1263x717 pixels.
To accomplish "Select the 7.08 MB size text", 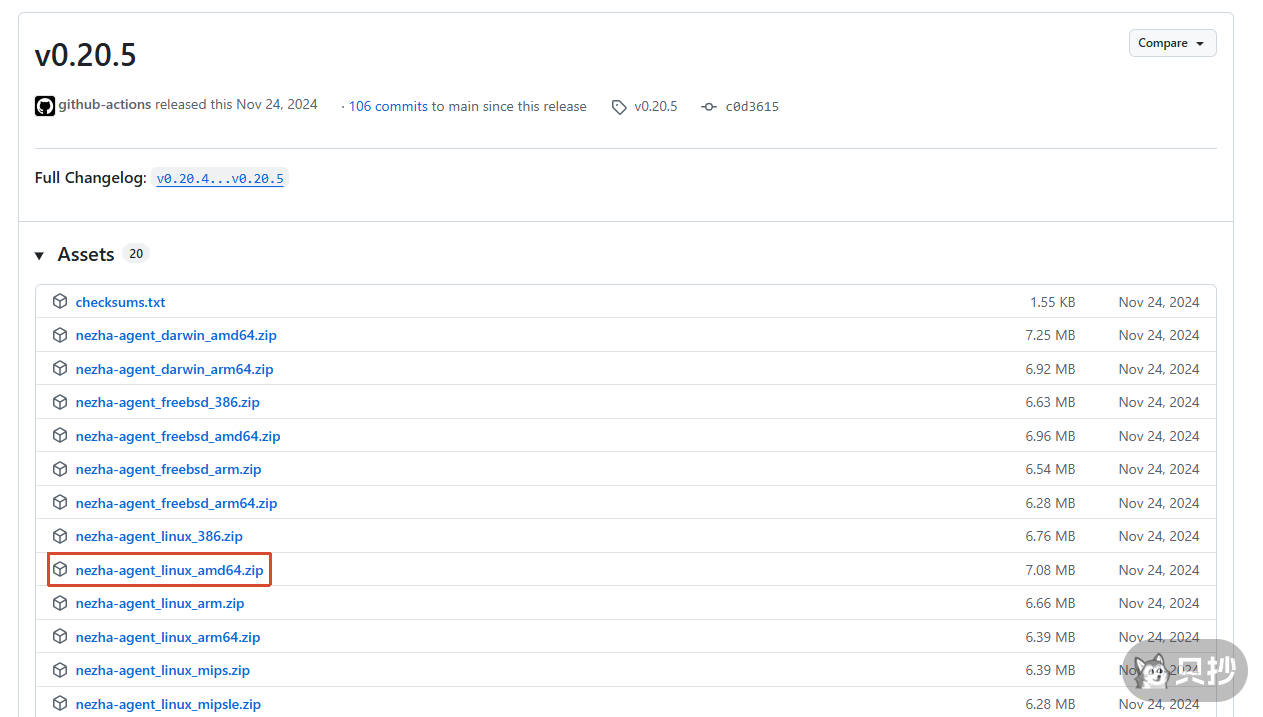I will (x=1050, y=570).
